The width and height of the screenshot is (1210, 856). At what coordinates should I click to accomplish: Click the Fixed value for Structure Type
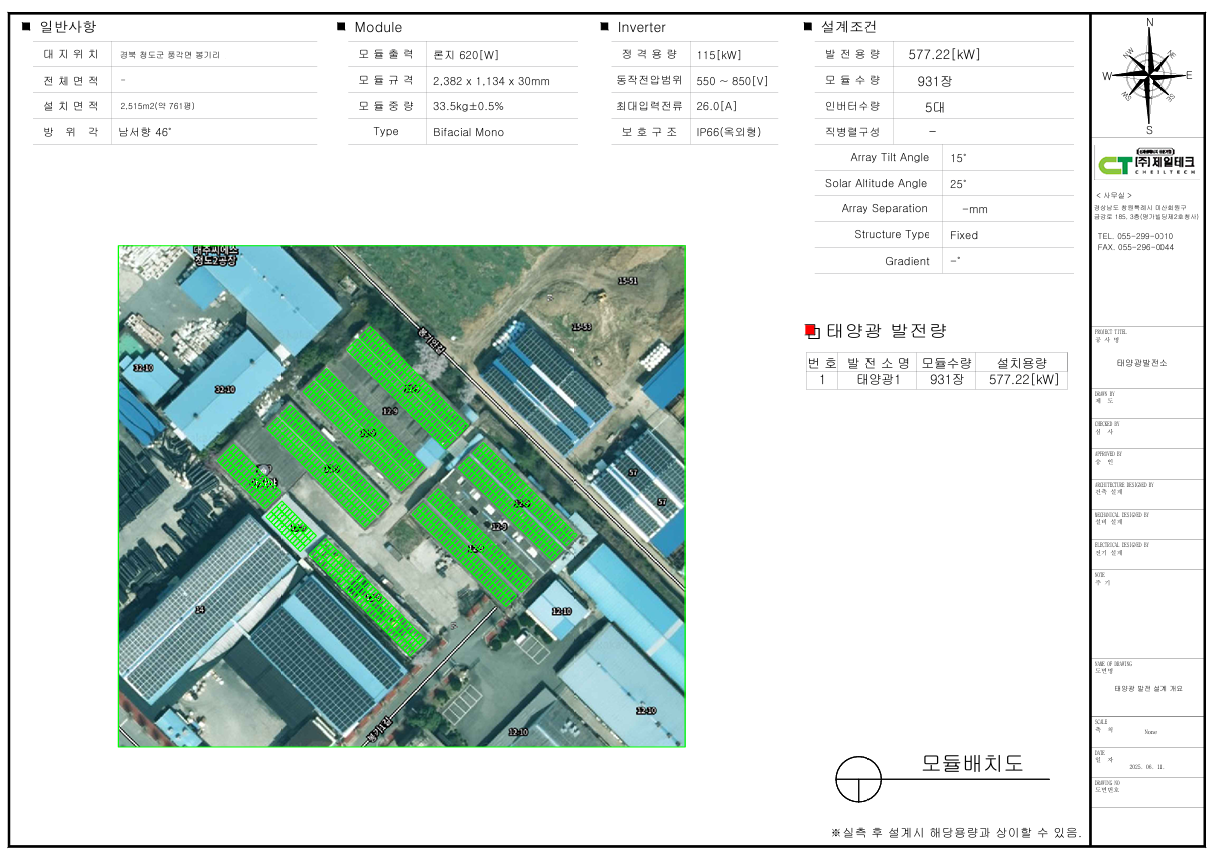tap(964, 235)
